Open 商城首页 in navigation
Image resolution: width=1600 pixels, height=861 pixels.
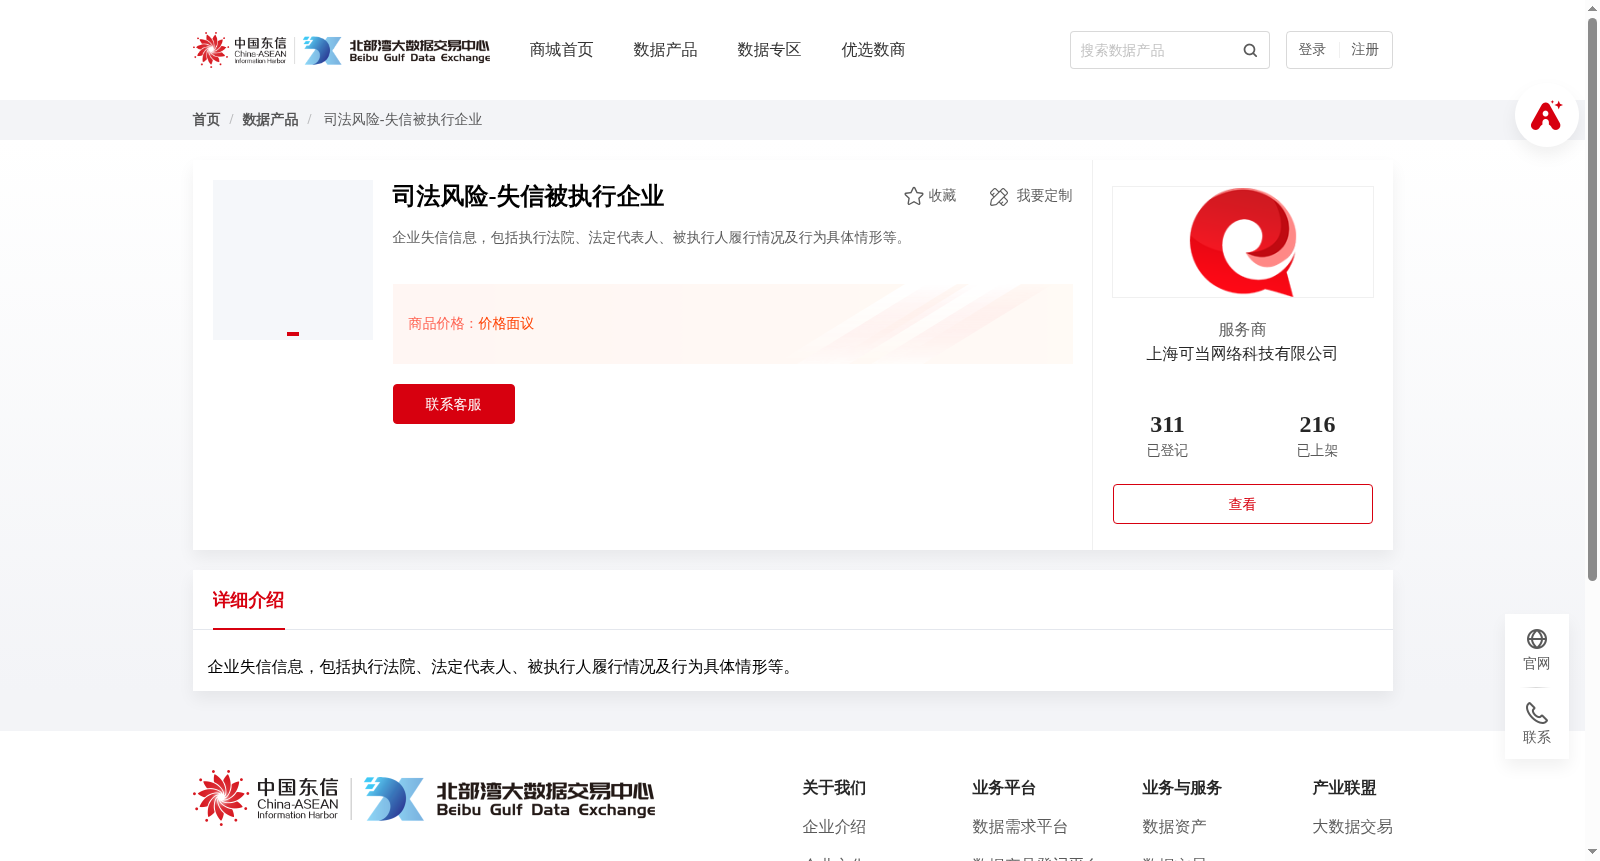point(561,50)
